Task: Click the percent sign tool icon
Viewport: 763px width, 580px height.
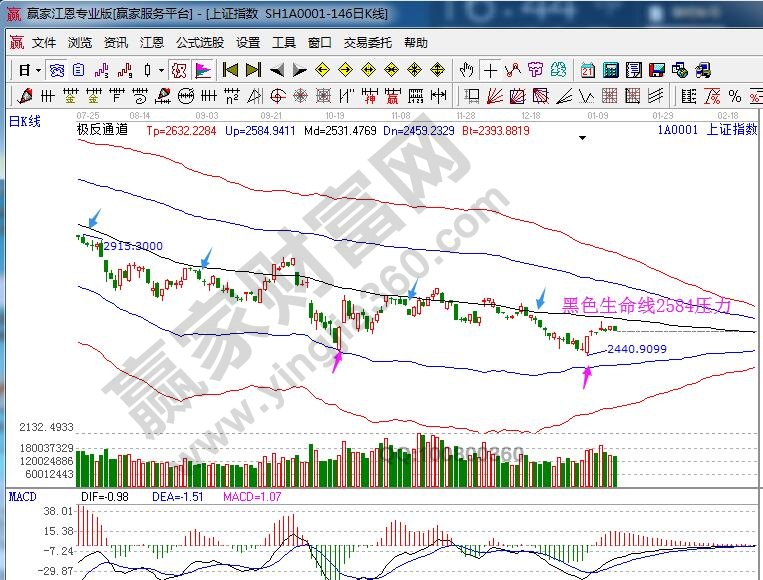Action: (735, 96)
